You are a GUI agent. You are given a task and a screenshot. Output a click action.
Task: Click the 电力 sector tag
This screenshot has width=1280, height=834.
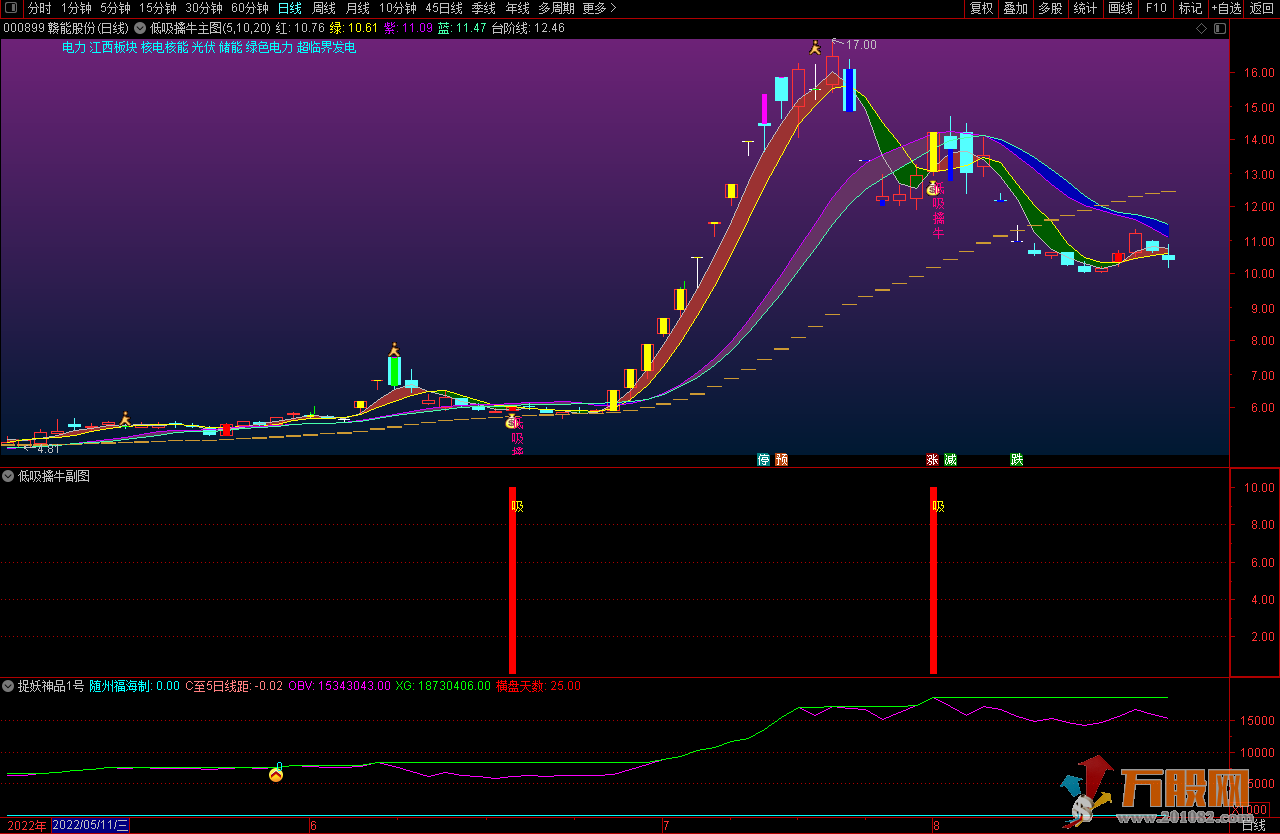click(x=73, y=47)
